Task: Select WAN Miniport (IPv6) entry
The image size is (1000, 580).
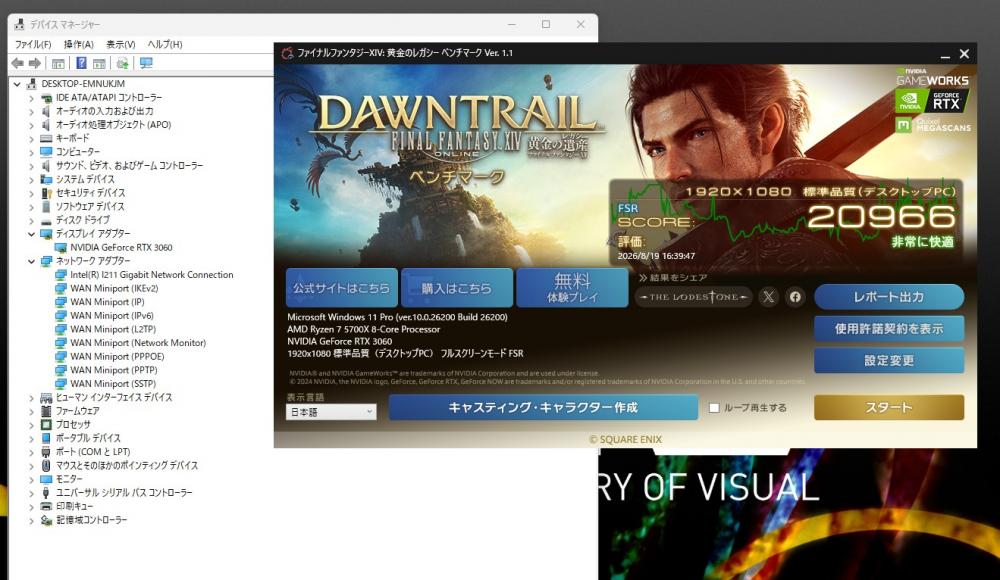Action: click(x=112, y=316)
